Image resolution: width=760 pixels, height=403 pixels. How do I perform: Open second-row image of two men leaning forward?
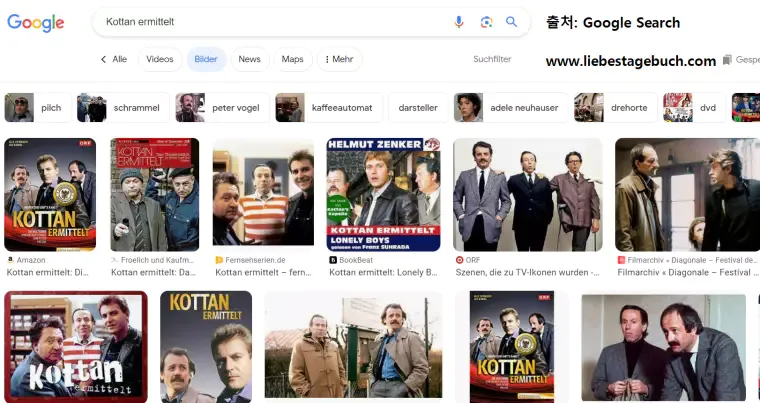click(x=664, y=347)
